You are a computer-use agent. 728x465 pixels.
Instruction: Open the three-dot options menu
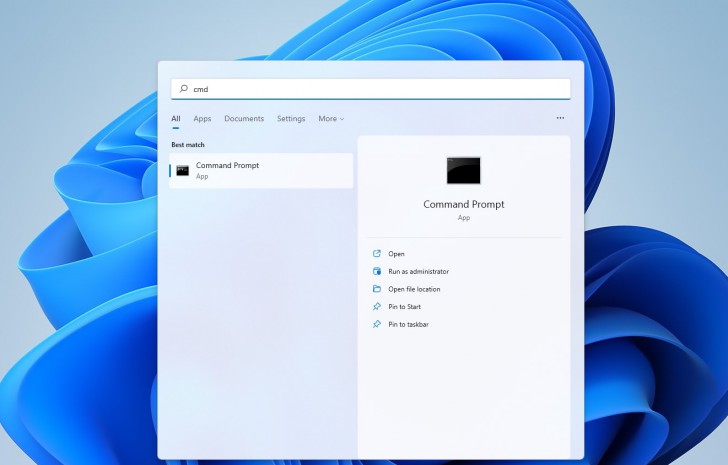[x=560, y=118]
